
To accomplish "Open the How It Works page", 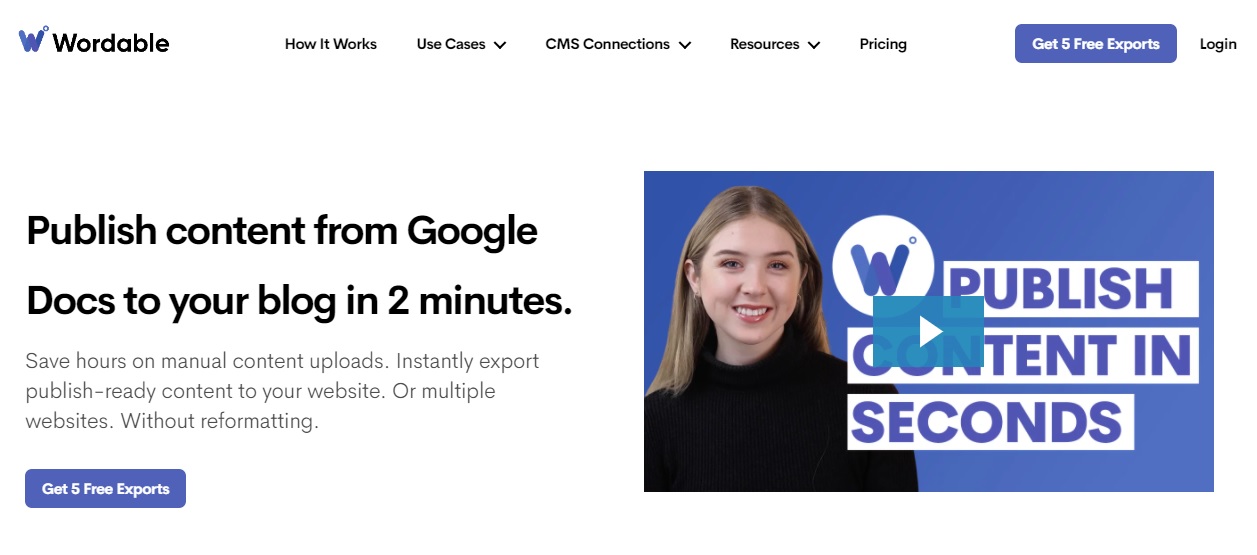I will coord(331,44).
